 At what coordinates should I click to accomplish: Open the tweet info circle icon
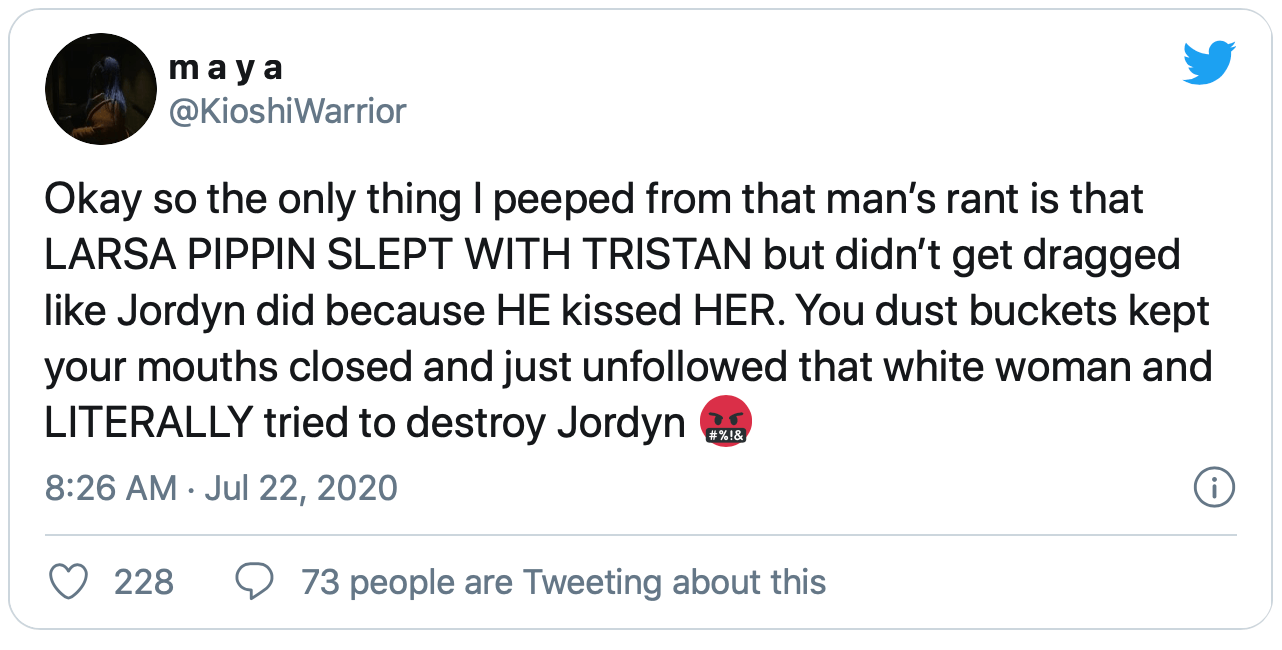click(1215, 488)
